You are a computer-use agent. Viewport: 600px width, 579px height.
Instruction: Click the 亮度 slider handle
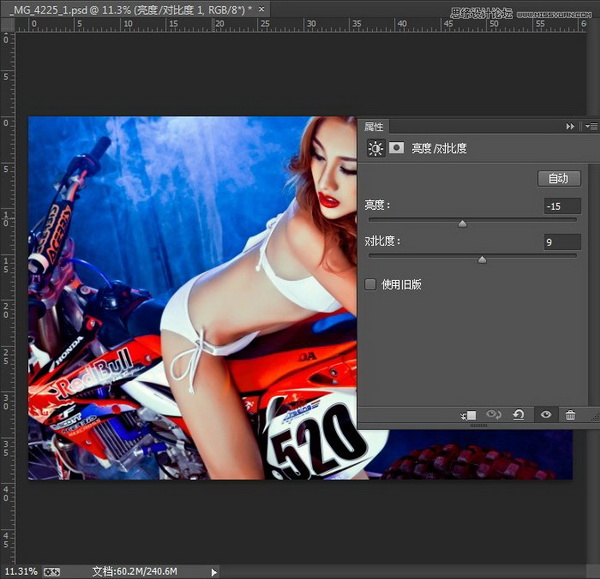(x=462, y=224)
